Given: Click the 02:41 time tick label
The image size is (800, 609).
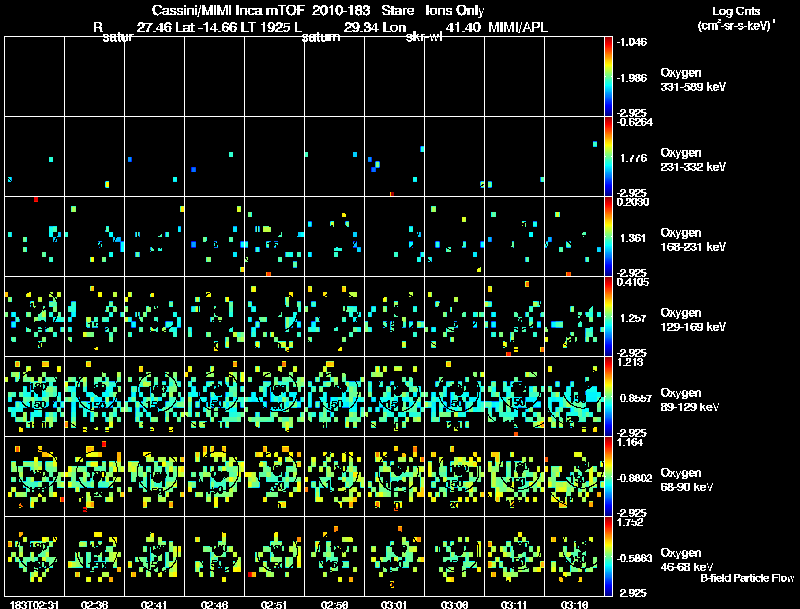Looking at the screenshot, I should [154, 604].
